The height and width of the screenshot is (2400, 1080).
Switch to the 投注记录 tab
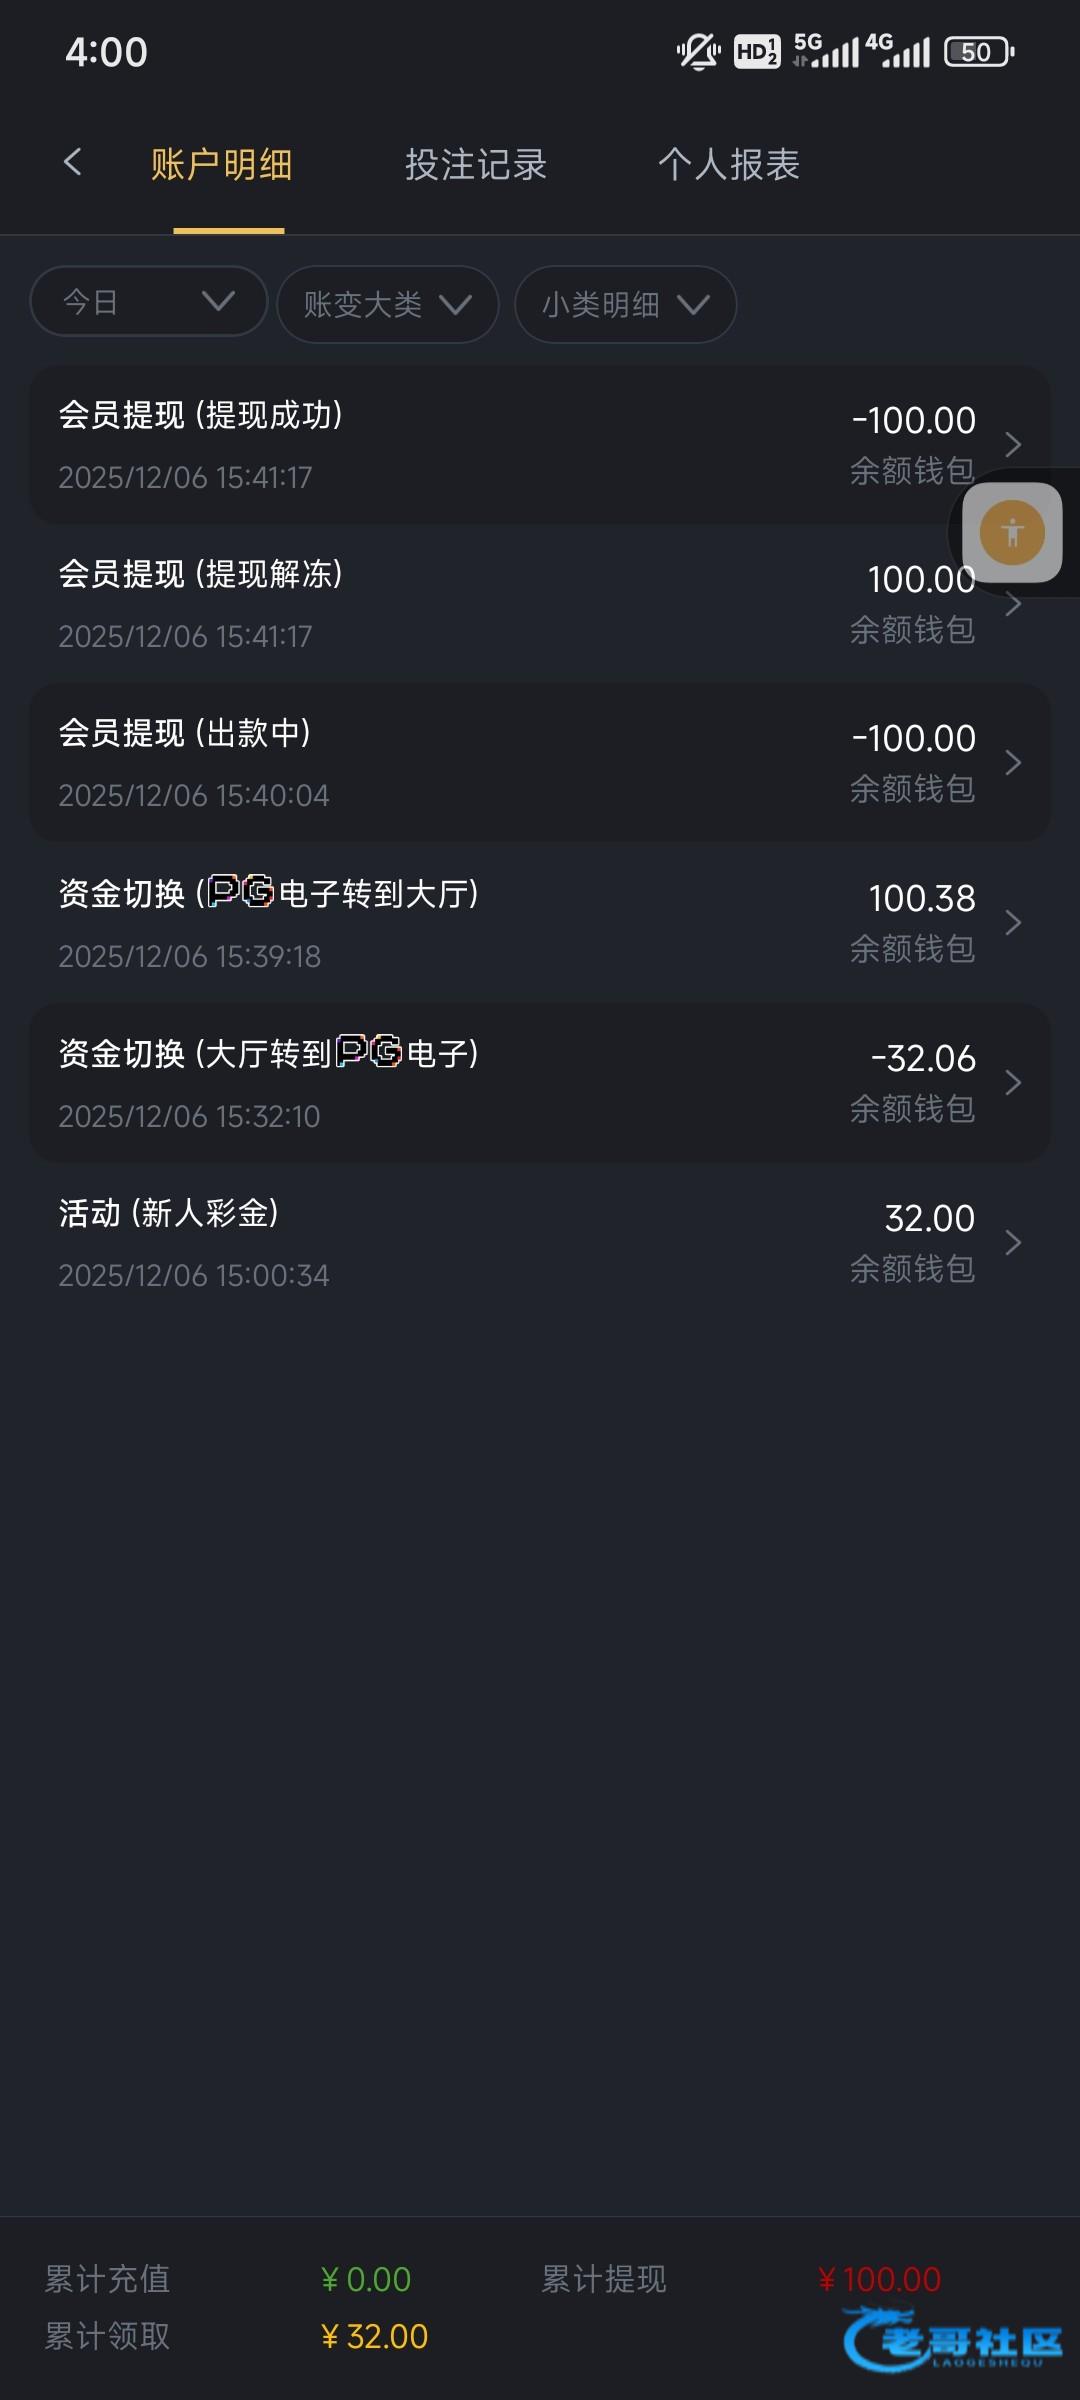476,165
